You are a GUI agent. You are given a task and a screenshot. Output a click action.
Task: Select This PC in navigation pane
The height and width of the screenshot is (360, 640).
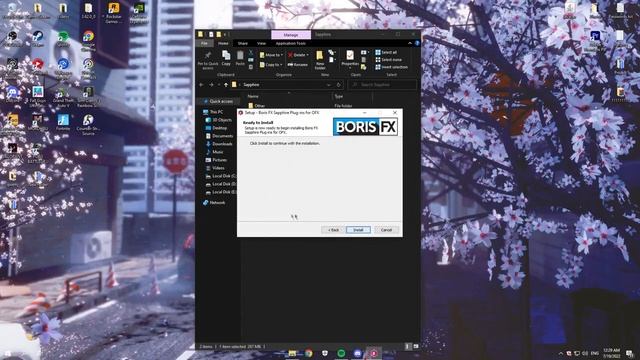pyautogui.click(x=213, y=112)
